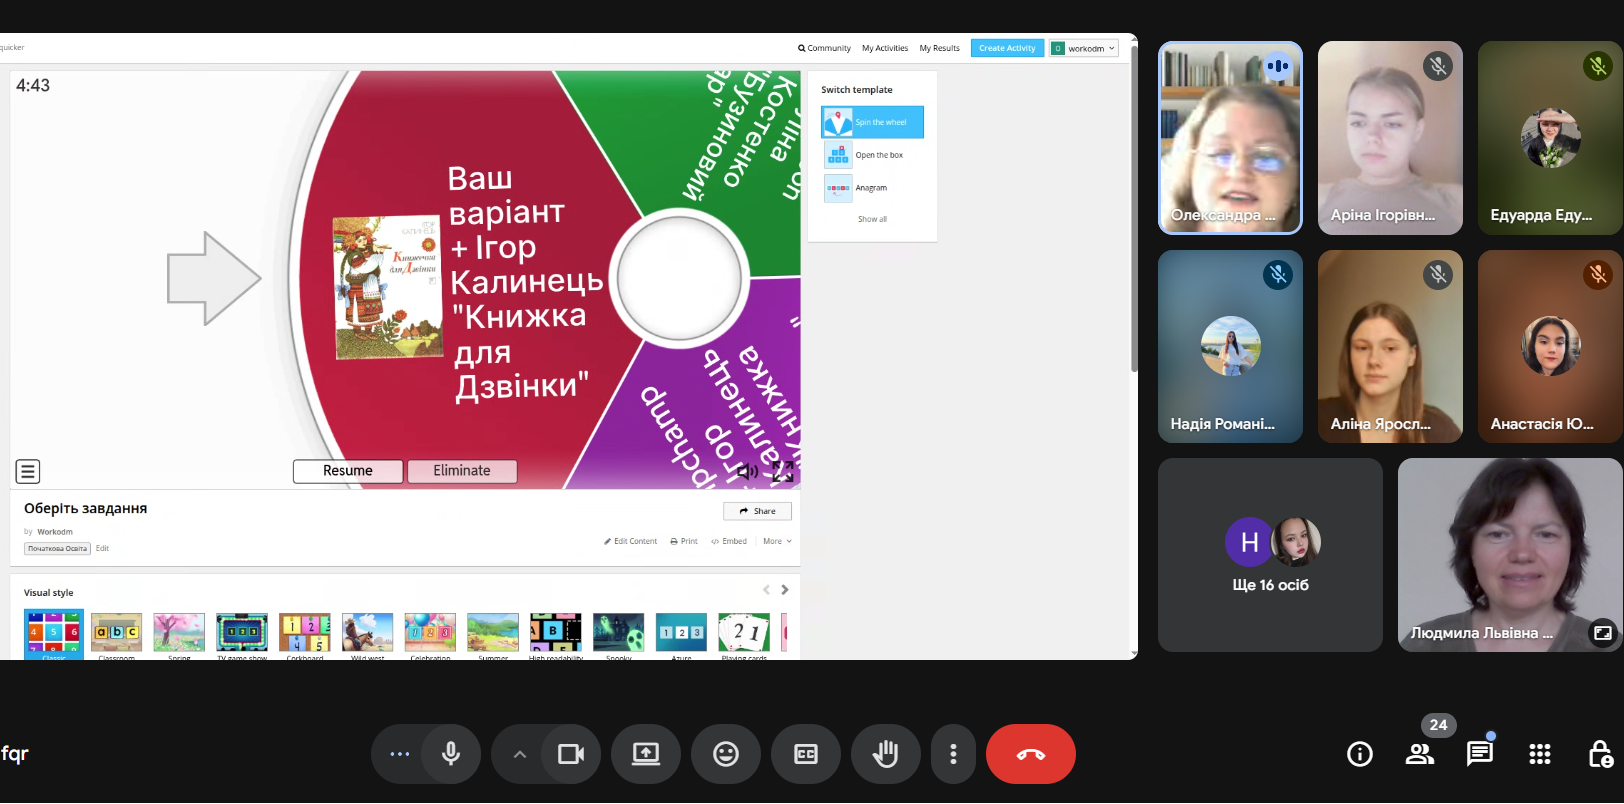
Task: Open the activities grid panel
Action: tap(1540, 754)
